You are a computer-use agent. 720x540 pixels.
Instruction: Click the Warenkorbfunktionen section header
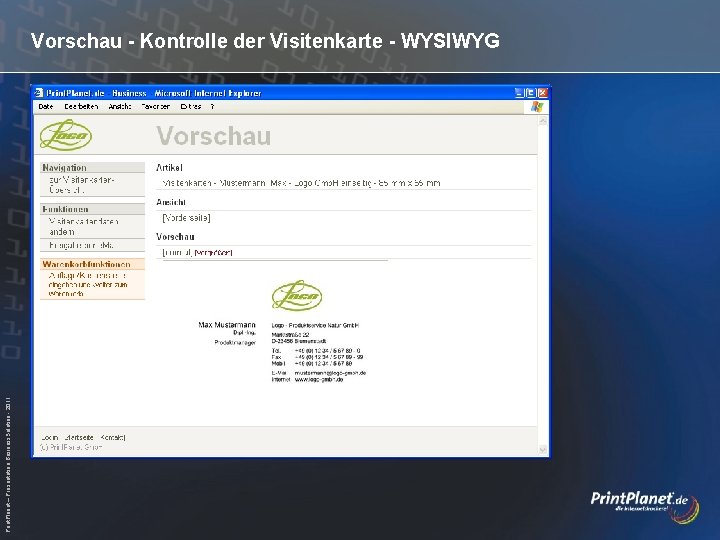[92, 264]
